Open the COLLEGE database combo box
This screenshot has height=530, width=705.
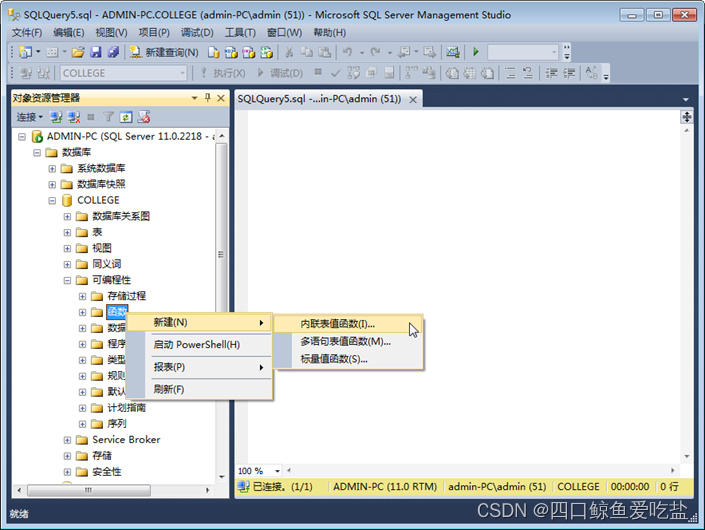pos(123,73)
